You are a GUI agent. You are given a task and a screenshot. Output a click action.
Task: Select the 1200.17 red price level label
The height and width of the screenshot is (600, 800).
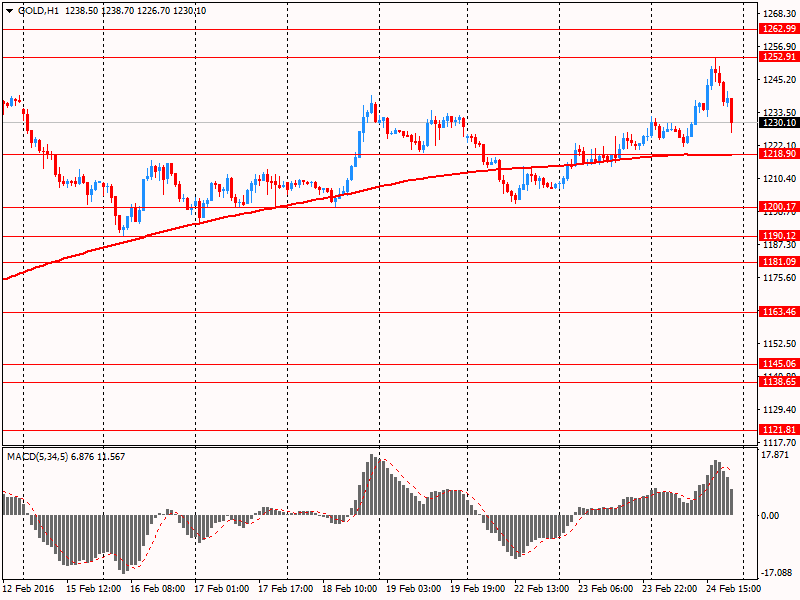(777, 207)
